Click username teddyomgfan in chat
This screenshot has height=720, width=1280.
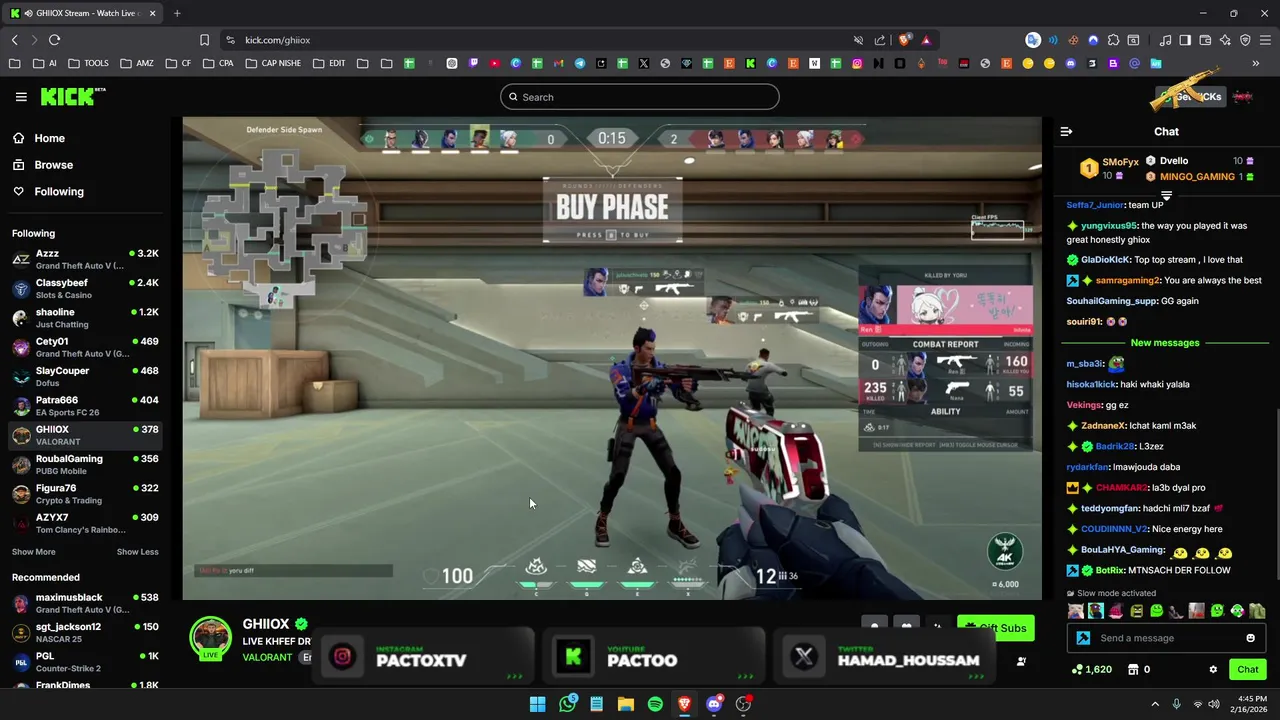pyautogui.click(x=1110, y=508)
